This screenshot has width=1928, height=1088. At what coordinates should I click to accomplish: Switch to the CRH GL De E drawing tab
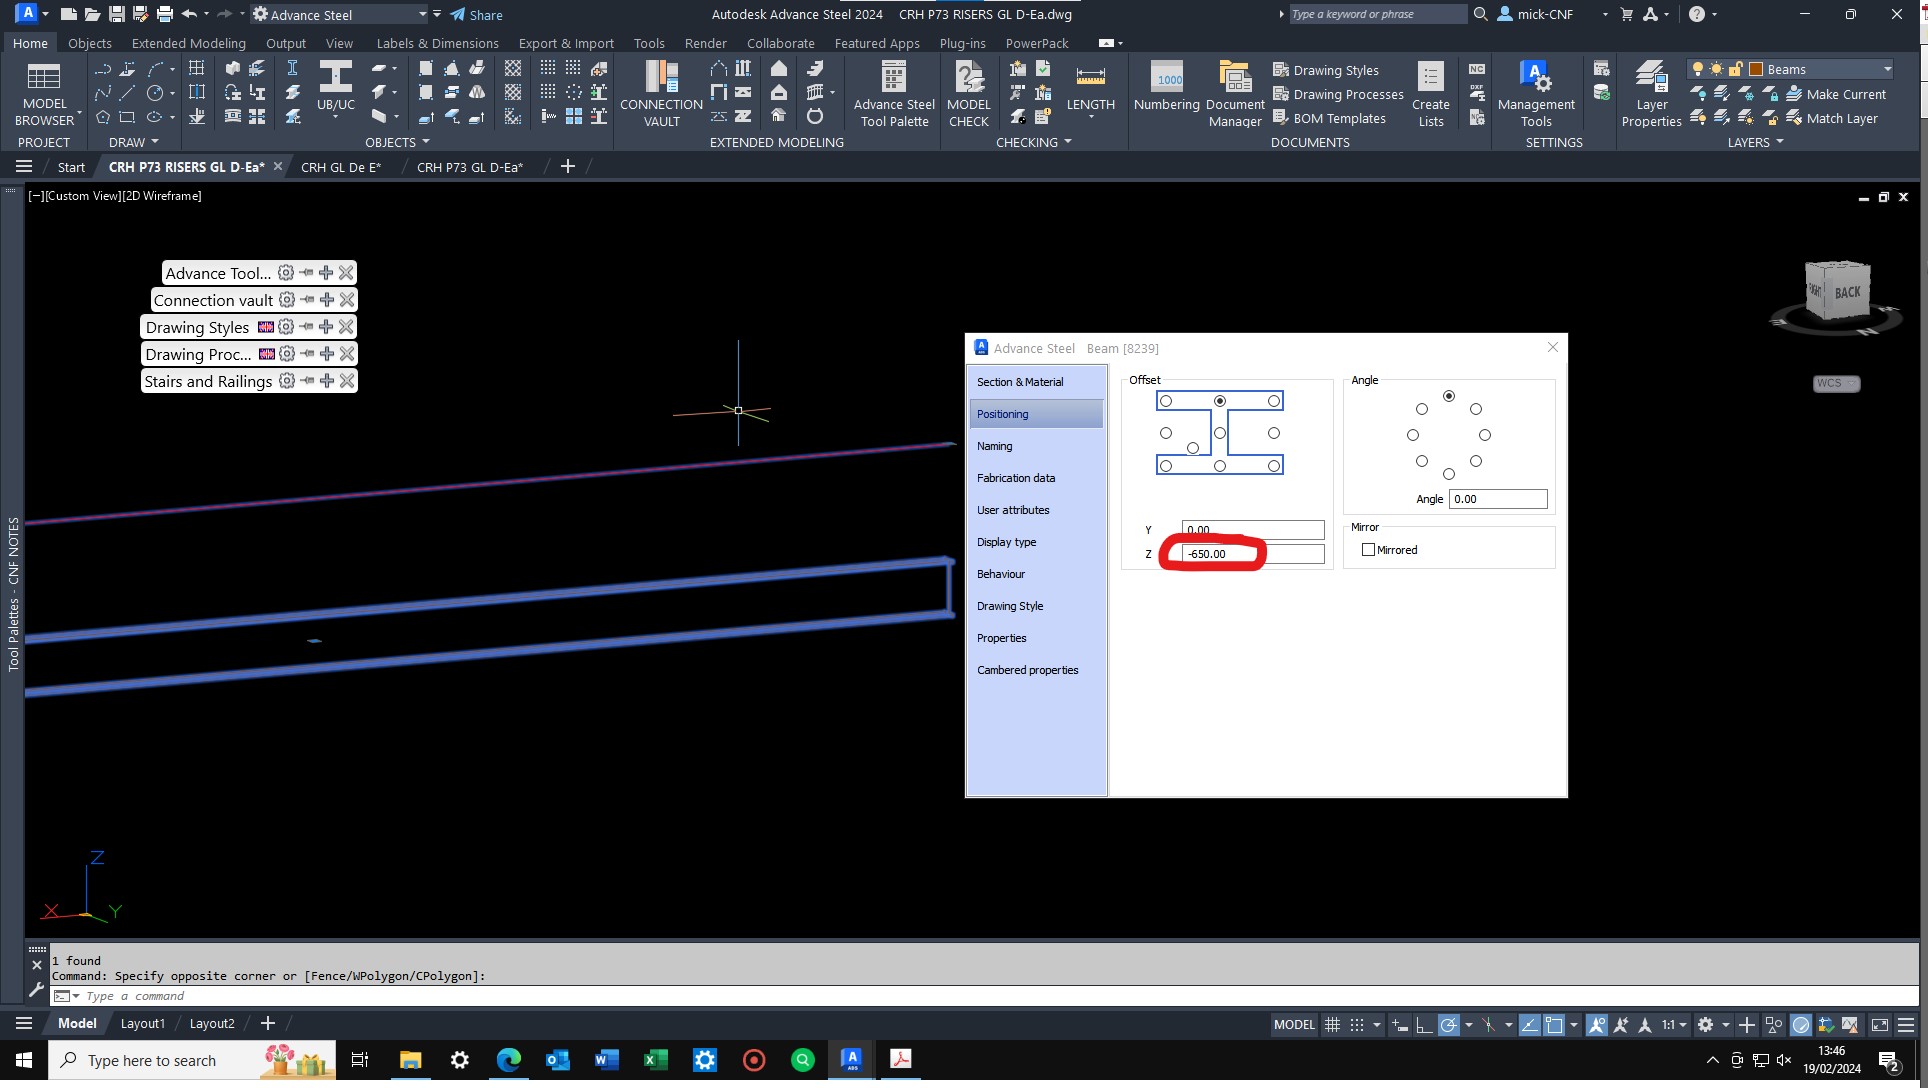[340, 166]
